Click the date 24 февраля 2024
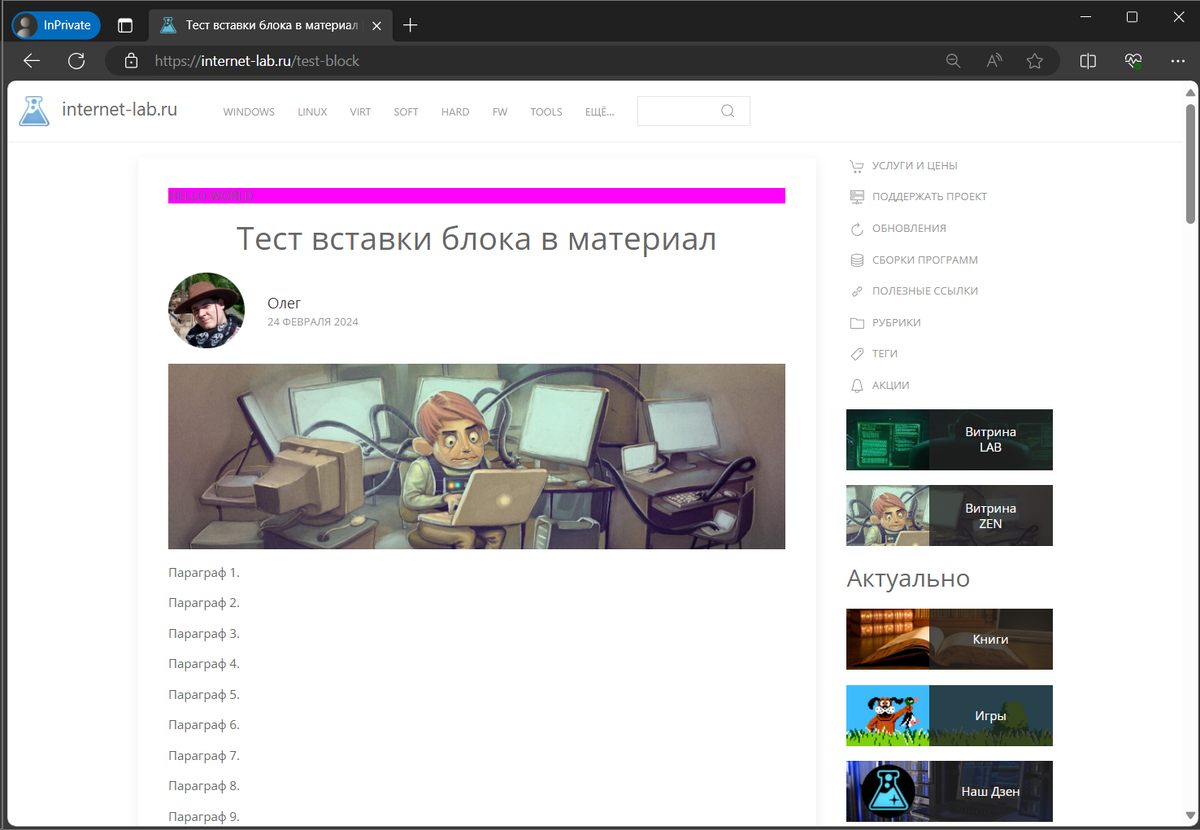 pyautogui.click(x=313, y=323)
